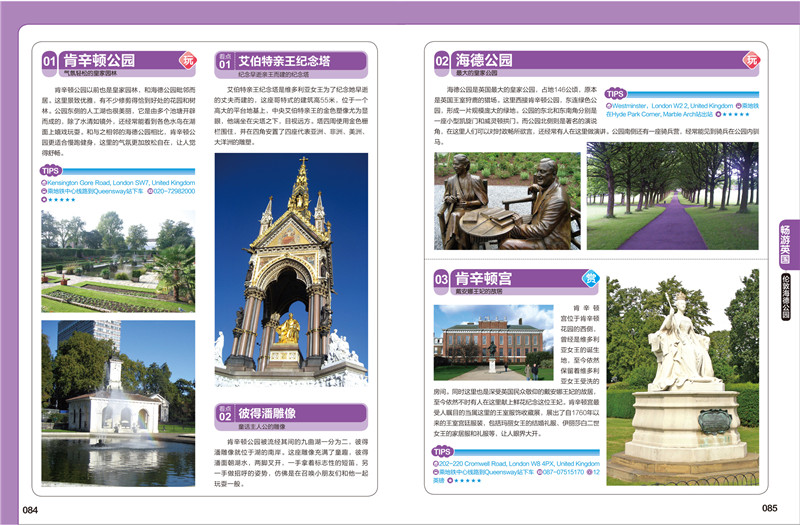Open the white Queen Victoria statue photo
The width and height of the screenshot is (800, 525).
(683, 378)
